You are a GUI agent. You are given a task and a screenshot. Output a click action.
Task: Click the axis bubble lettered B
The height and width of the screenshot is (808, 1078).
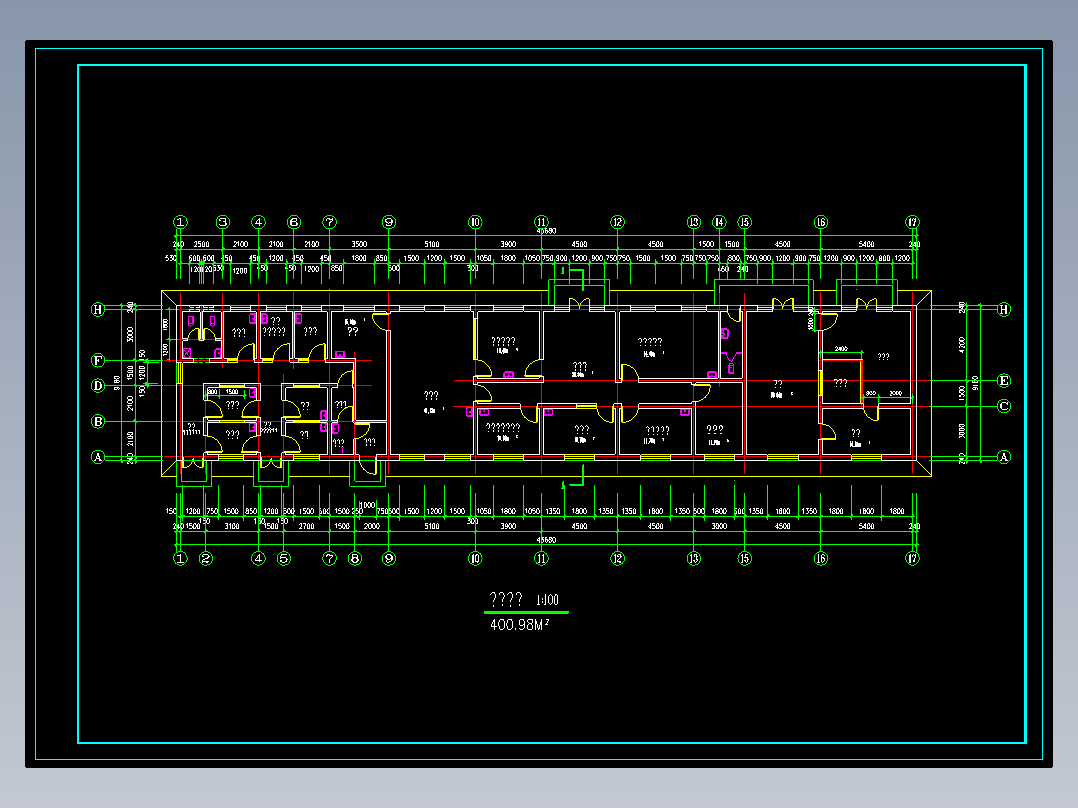click(98, 422)
